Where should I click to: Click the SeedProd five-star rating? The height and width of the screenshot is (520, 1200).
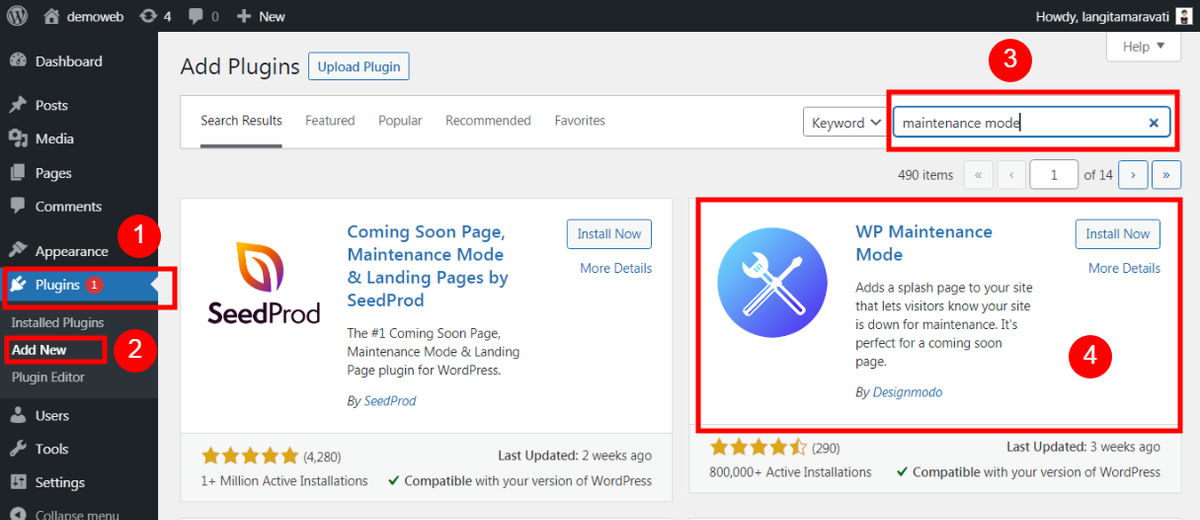click(x=249, y=457)
